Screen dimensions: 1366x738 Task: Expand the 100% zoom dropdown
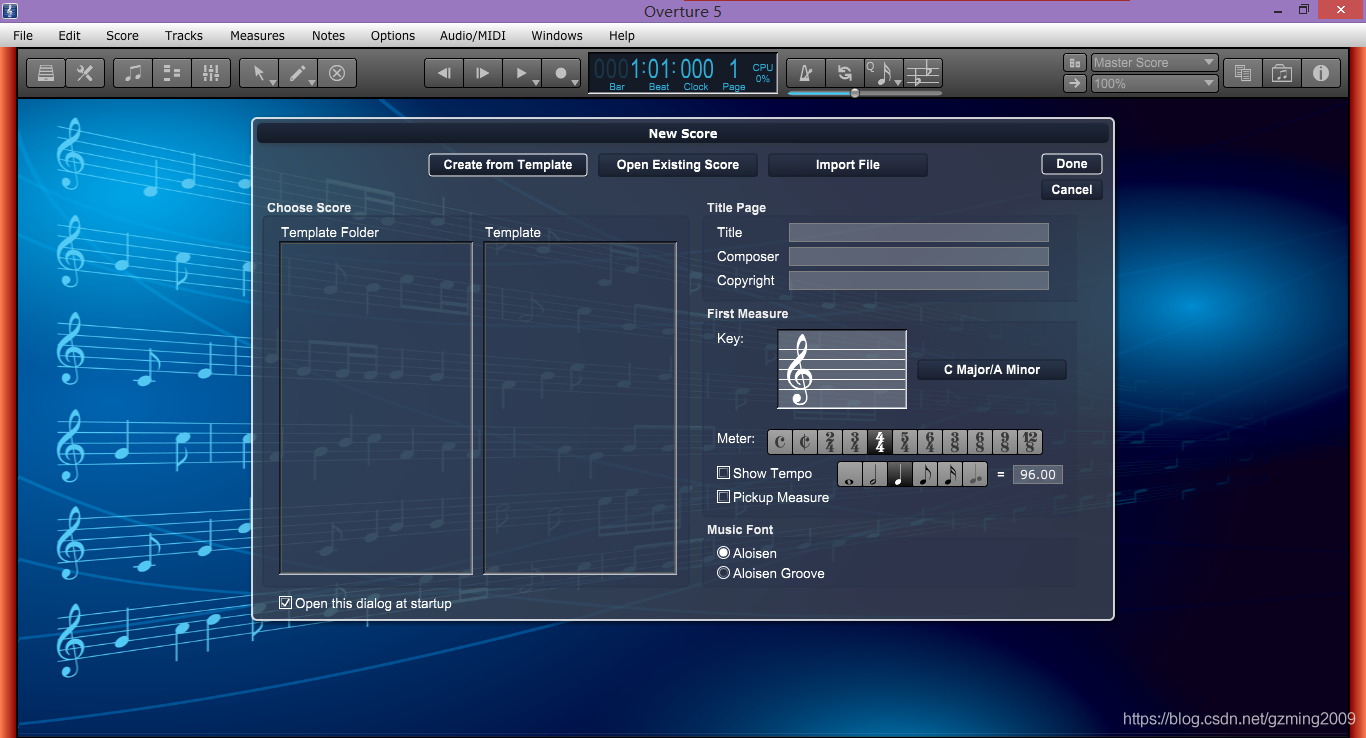tap(1155, 83)
